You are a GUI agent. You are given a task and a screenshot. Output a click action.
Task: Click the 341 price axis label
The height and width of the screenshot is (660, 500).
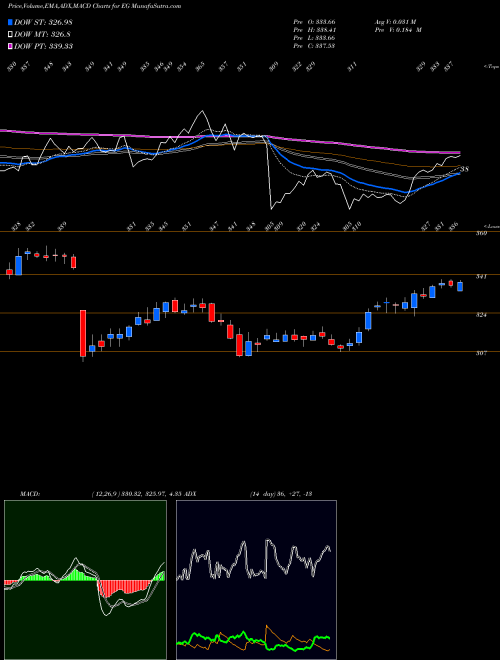[x=481, y=277]
